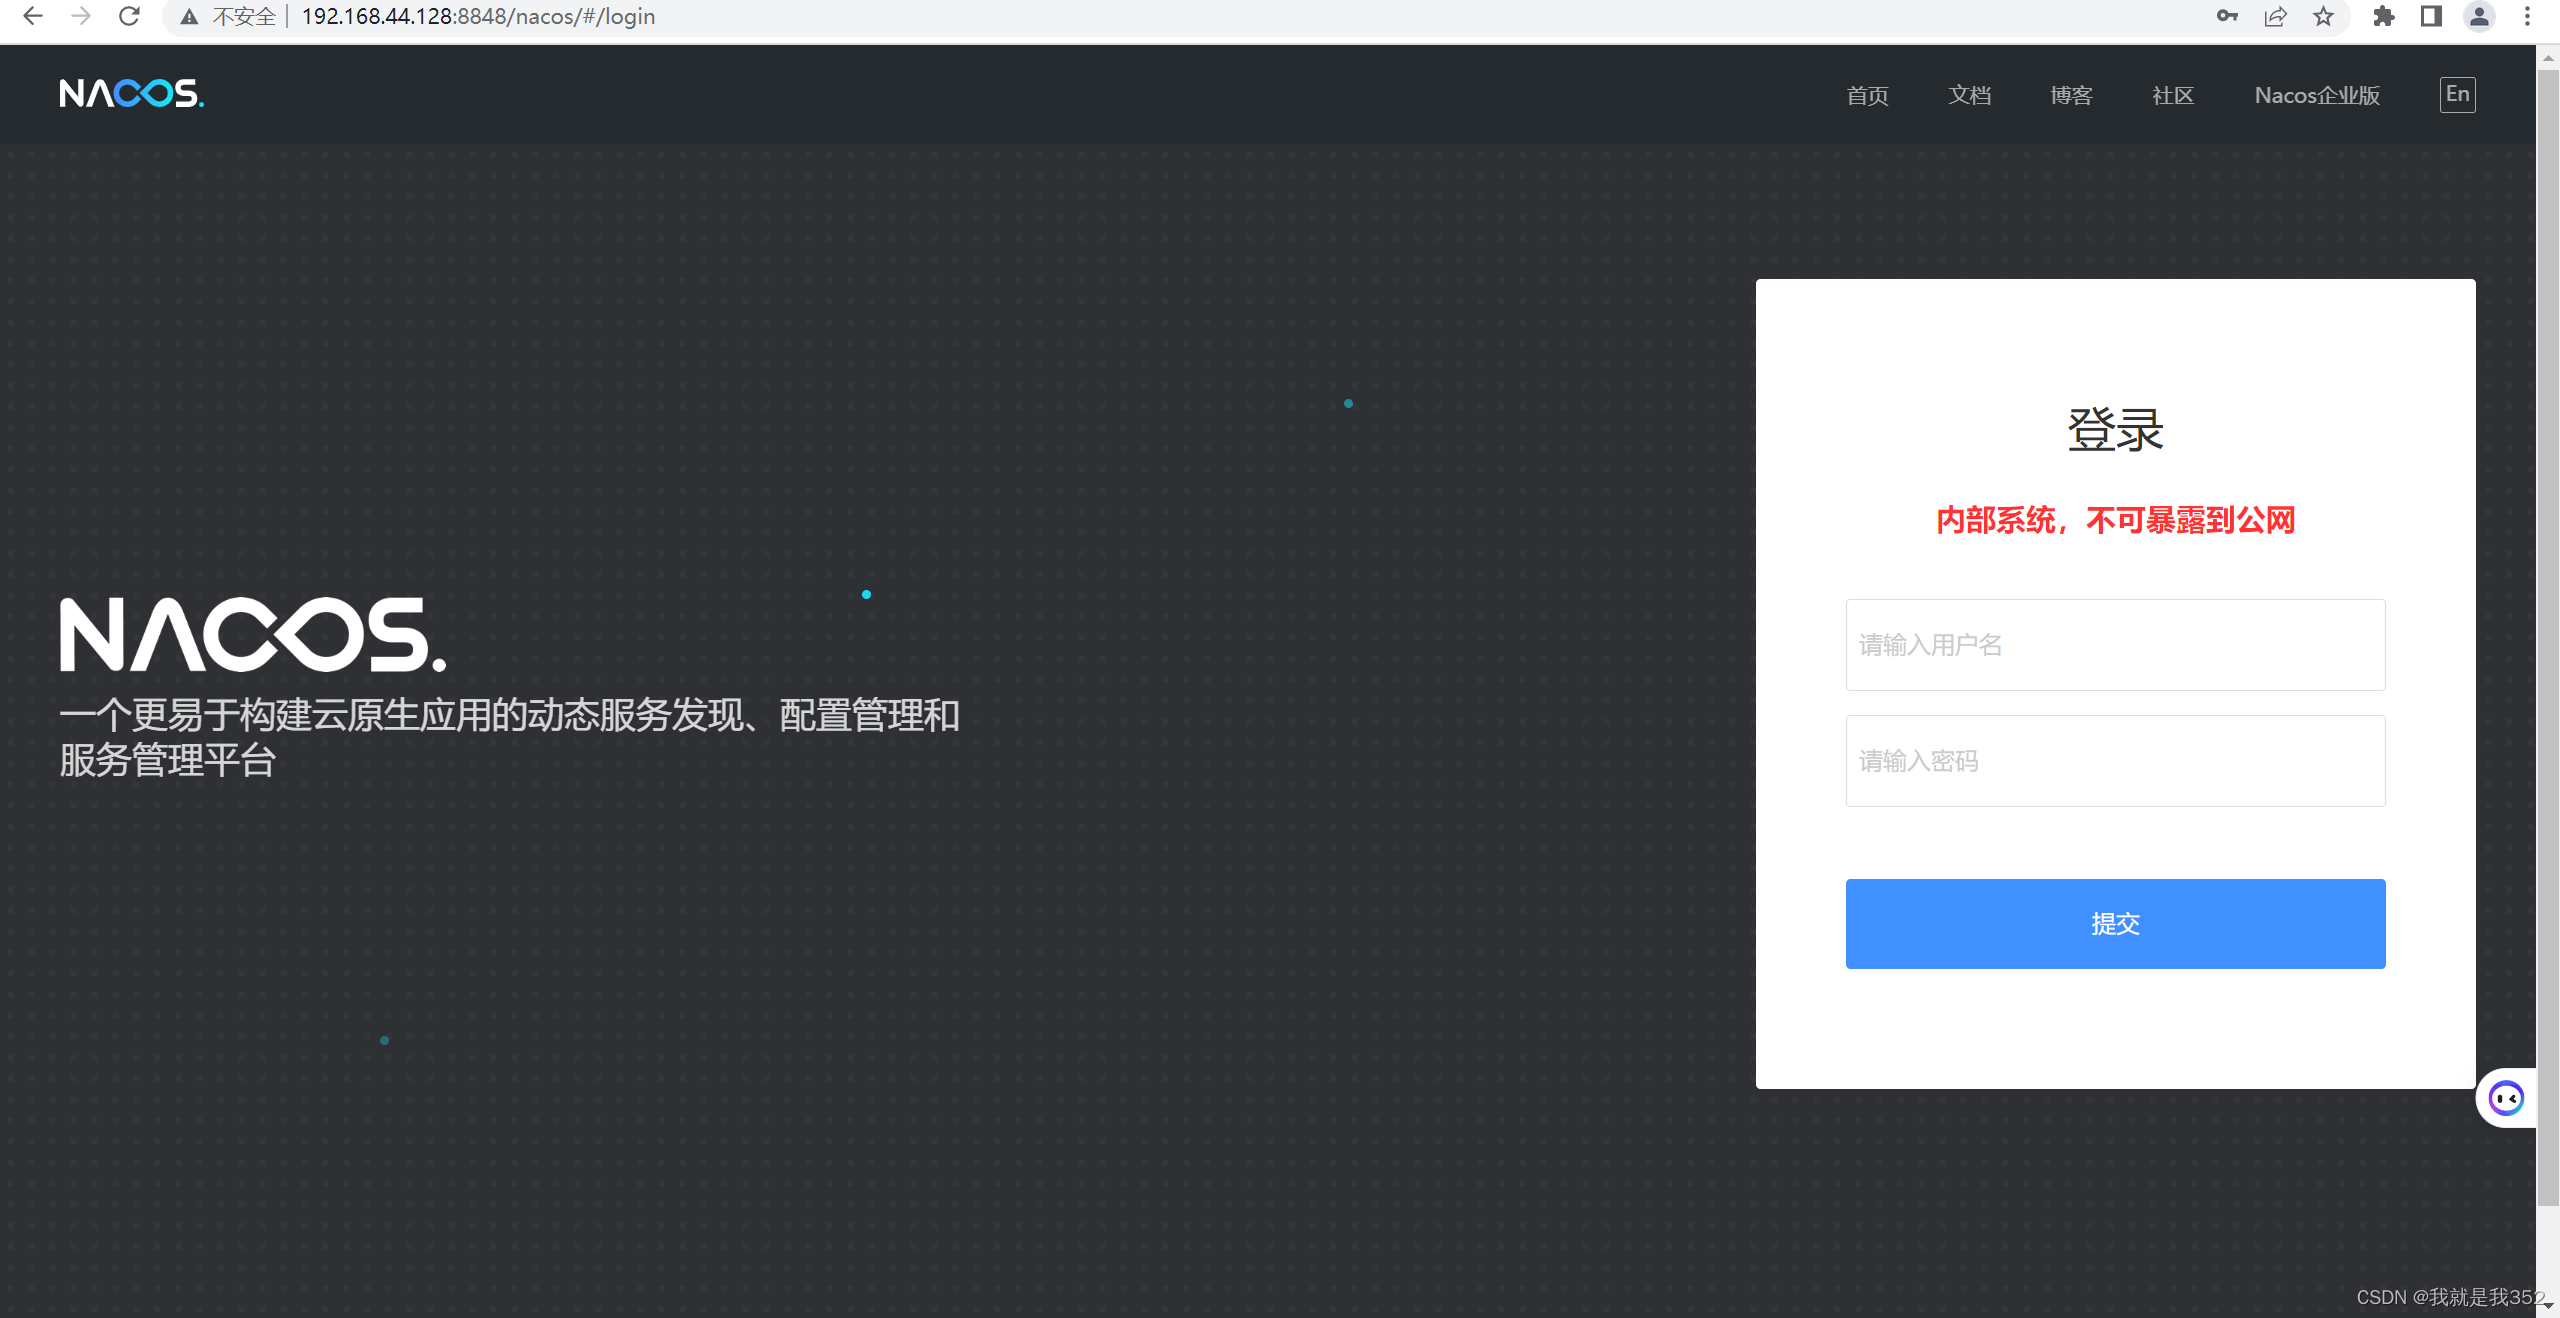The height and width of the screenshot is (1318, 2560).
Task: Go back with browser back arrow
Action: click(32, 16)
